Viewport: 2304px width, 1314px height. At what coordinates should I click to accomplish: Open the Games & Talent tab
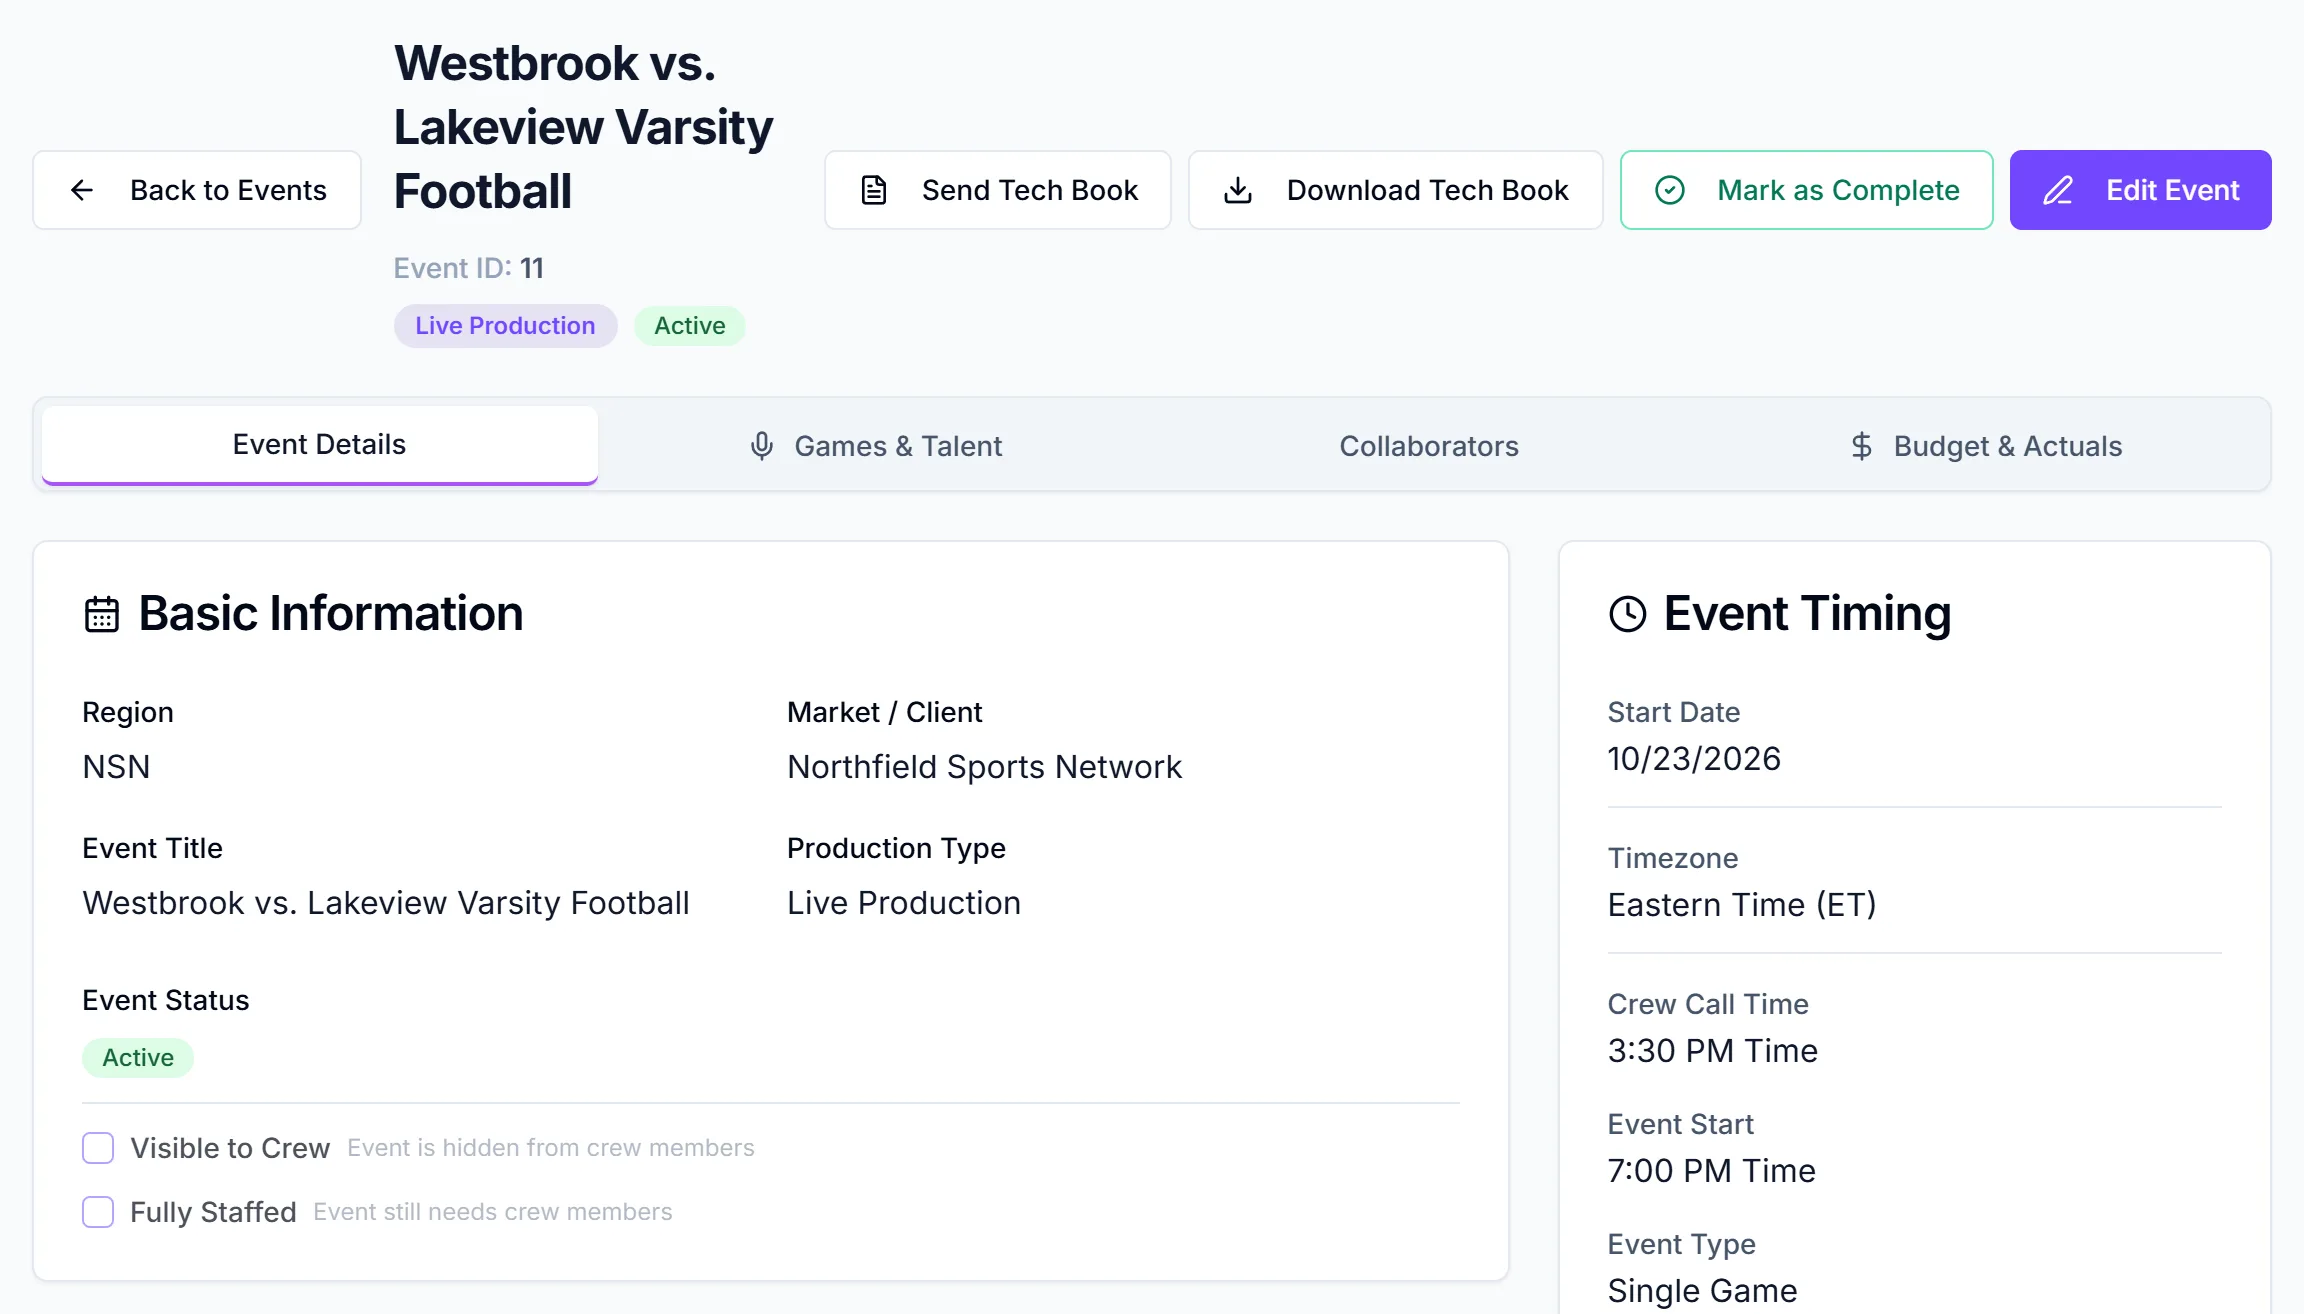876,446
